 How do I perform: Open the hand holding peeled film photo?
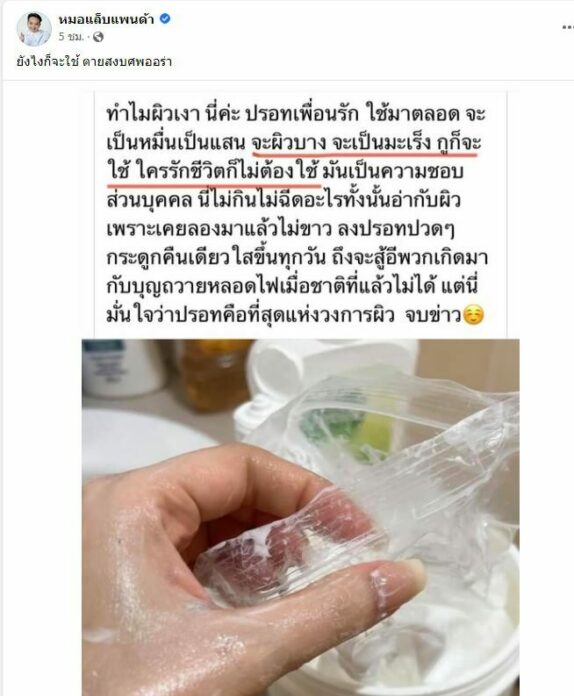coord(301,518)
